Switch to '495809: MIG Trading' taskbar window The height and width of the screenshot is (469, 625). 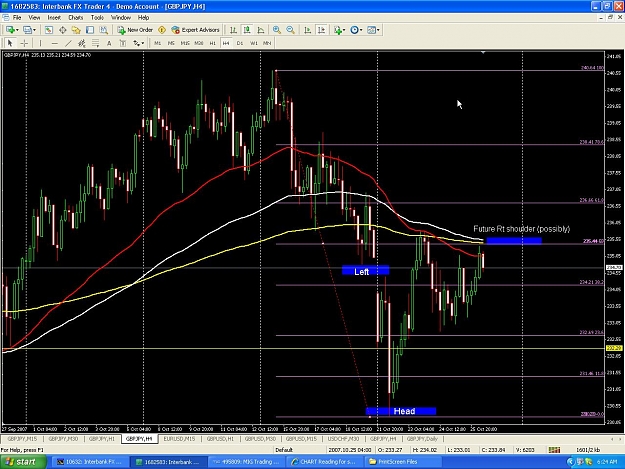[x=247, y=462]
